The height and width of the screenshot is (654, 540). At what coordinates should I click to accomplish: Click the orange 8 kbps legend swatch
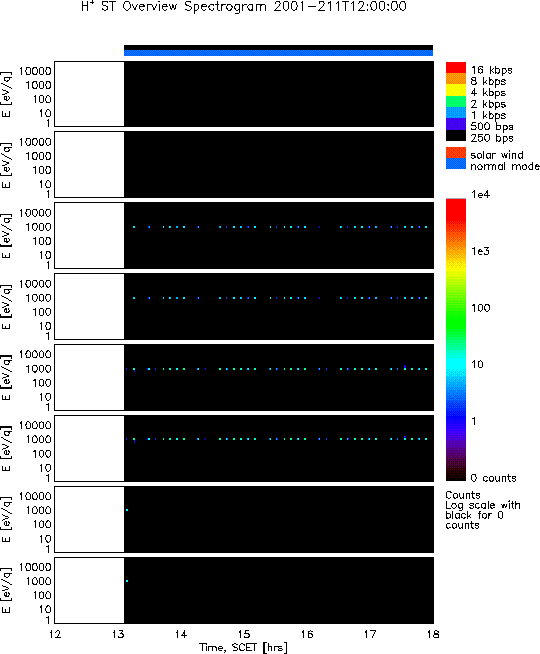[456, 79]
